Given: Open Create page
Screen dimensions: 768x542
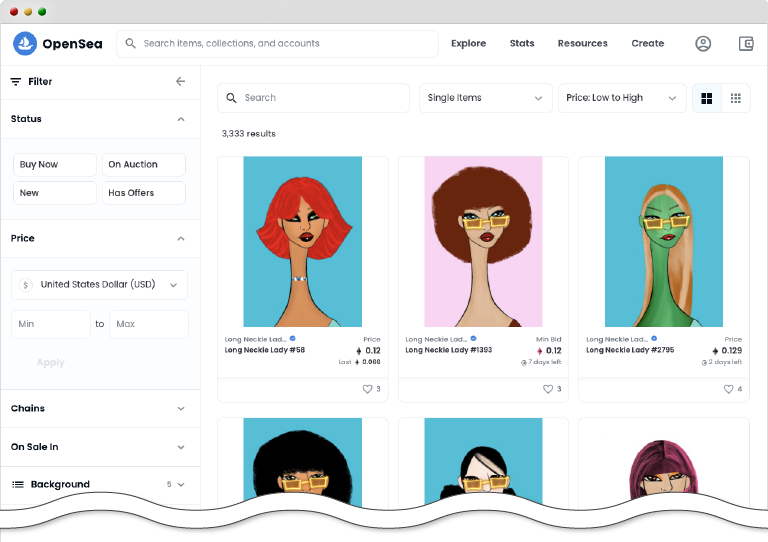Looking at the screenshot, I should (x=648, y=43).
